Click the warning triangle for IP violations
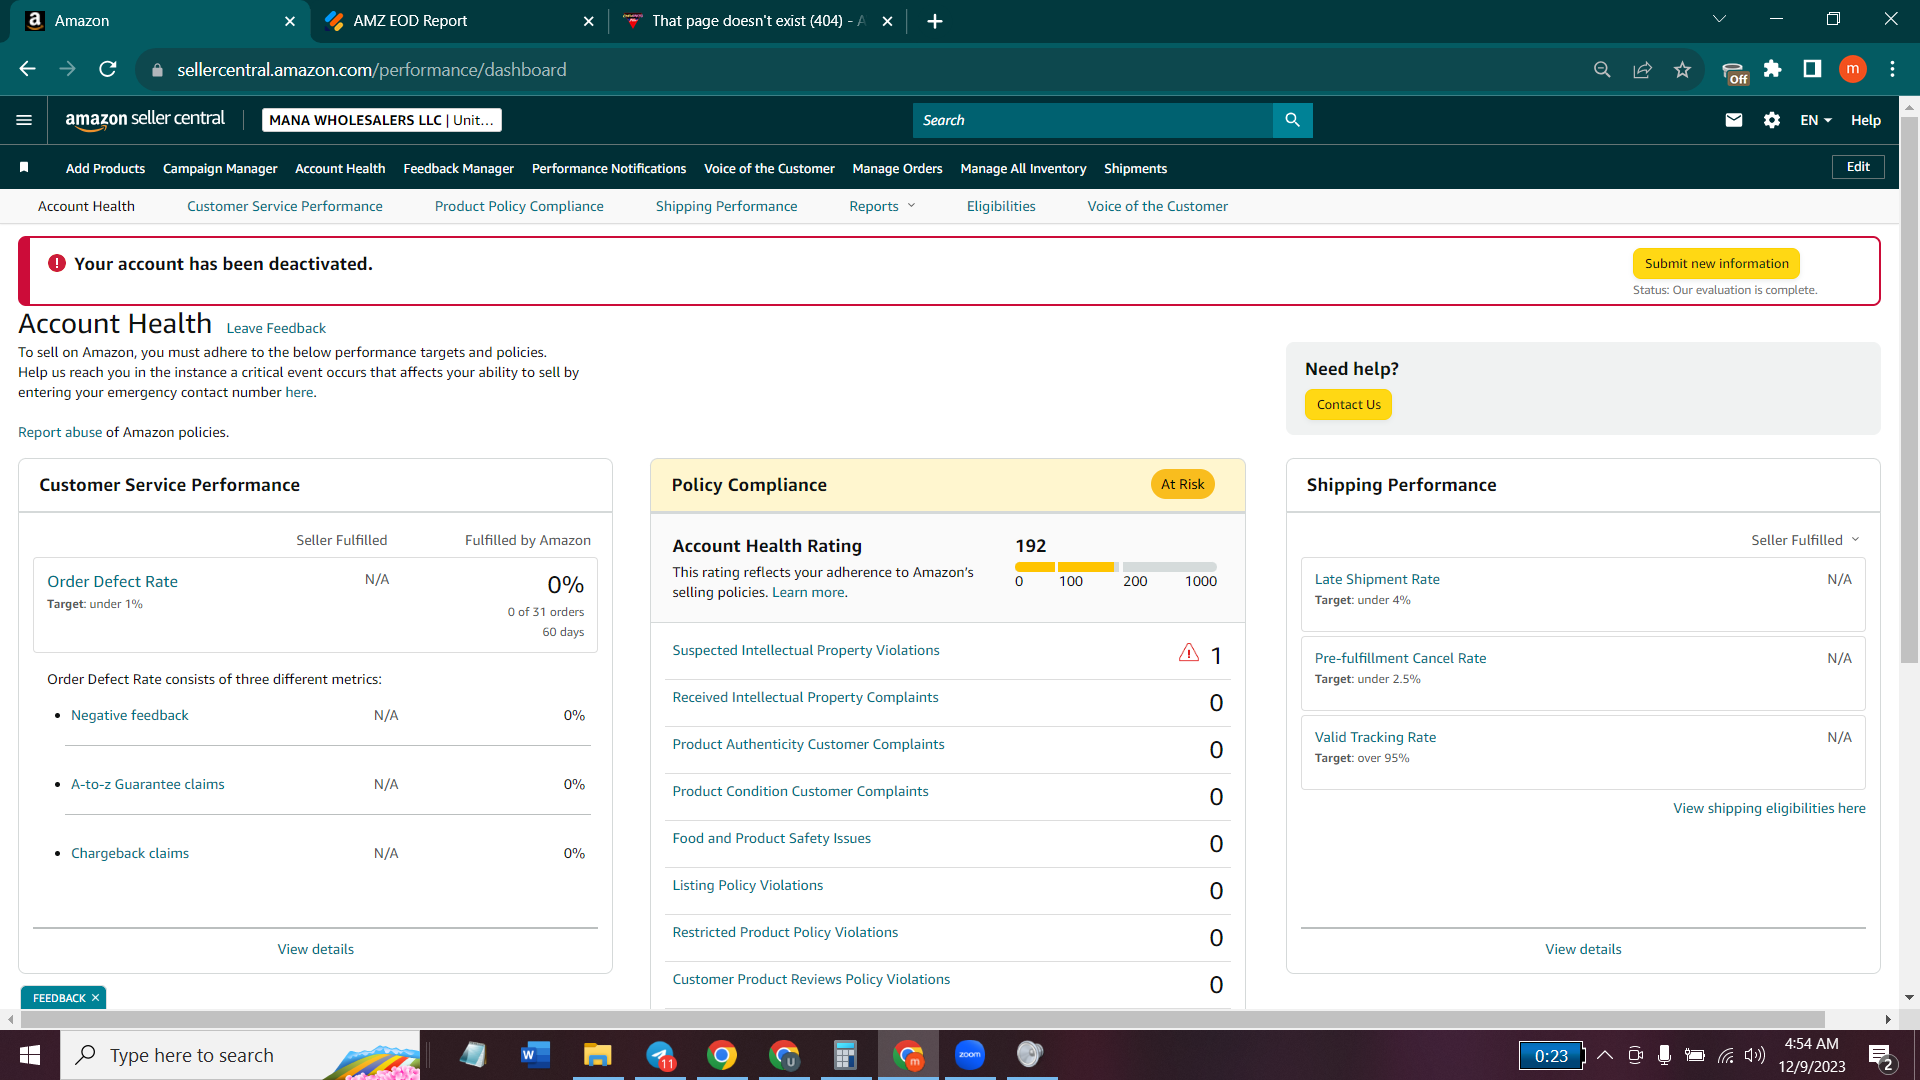Screen dimensions: 1920x1080 point(1188,653)
